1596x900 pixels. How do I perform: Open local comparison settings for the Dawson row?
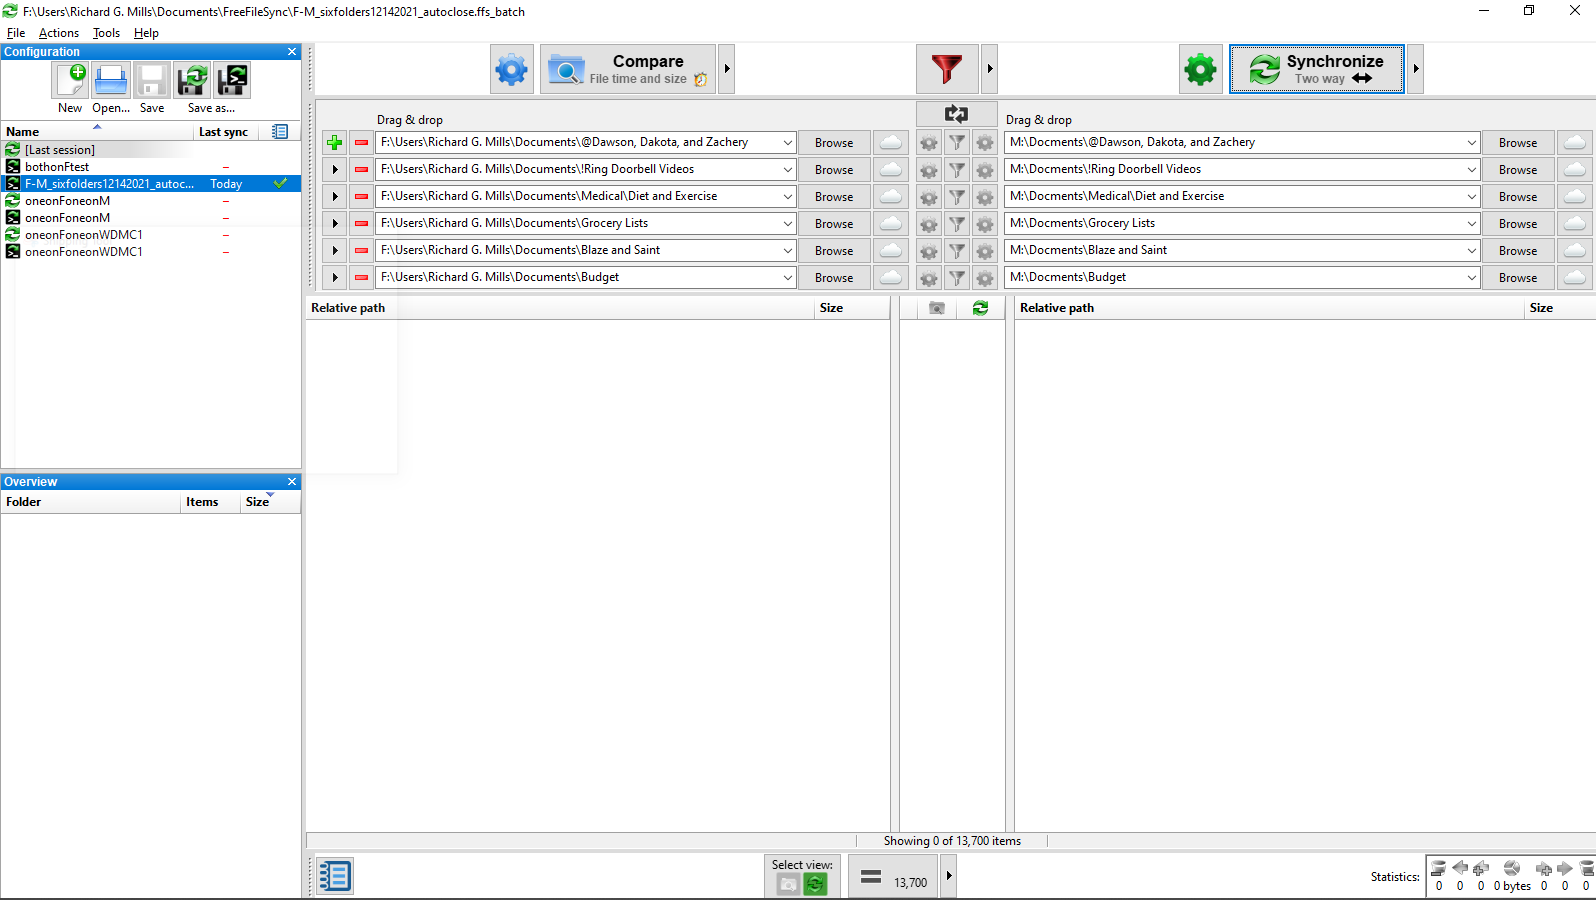click(x=929, y=143)
